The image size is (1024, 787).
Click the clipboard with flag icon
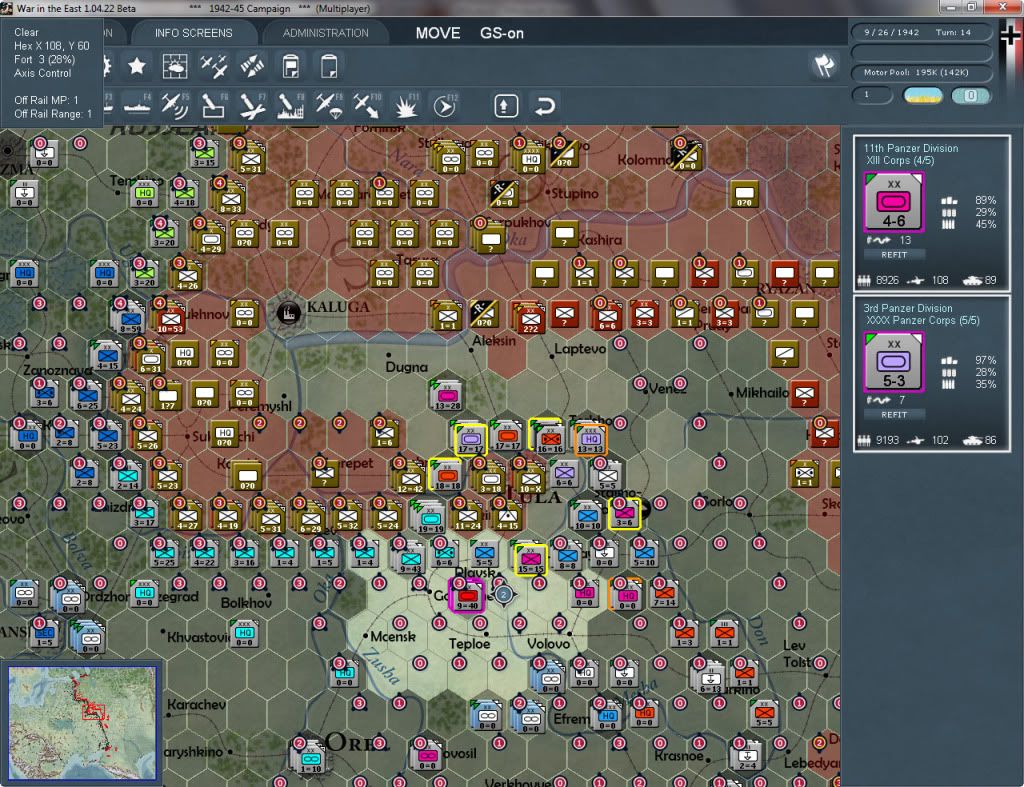click(291, 66)
